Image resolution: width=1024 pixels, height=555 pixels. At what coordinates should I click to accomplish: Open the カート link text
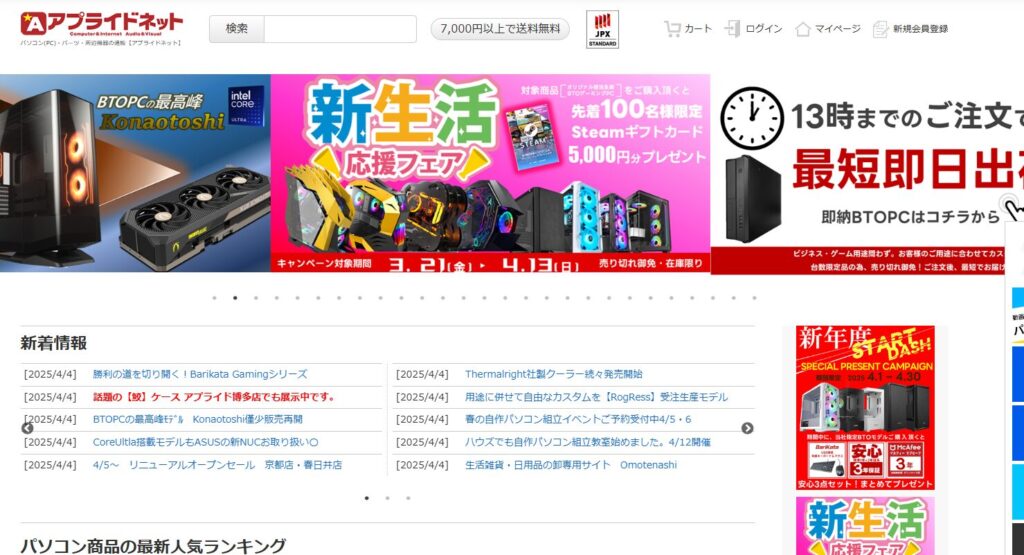(698, 29)
